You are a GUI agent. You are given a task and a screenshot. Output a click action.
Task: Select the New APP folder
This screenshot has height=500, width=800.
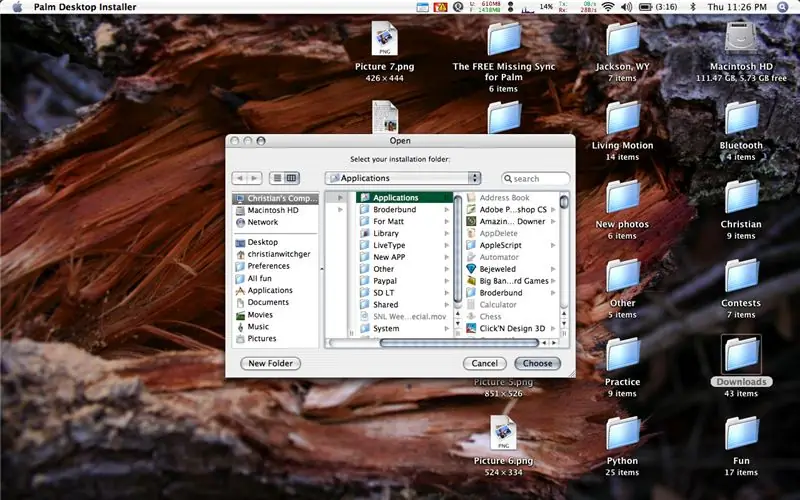pos(404,257)
